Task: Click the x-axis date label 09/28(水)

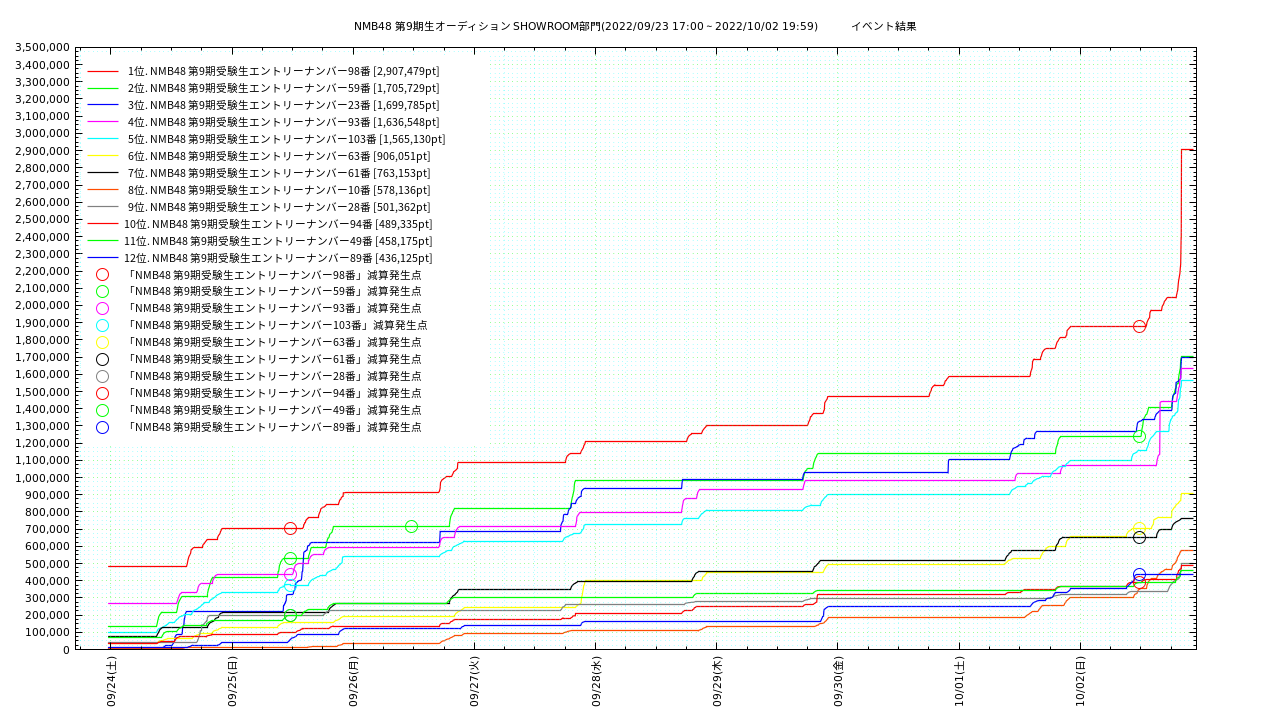Action: [595, 681]
